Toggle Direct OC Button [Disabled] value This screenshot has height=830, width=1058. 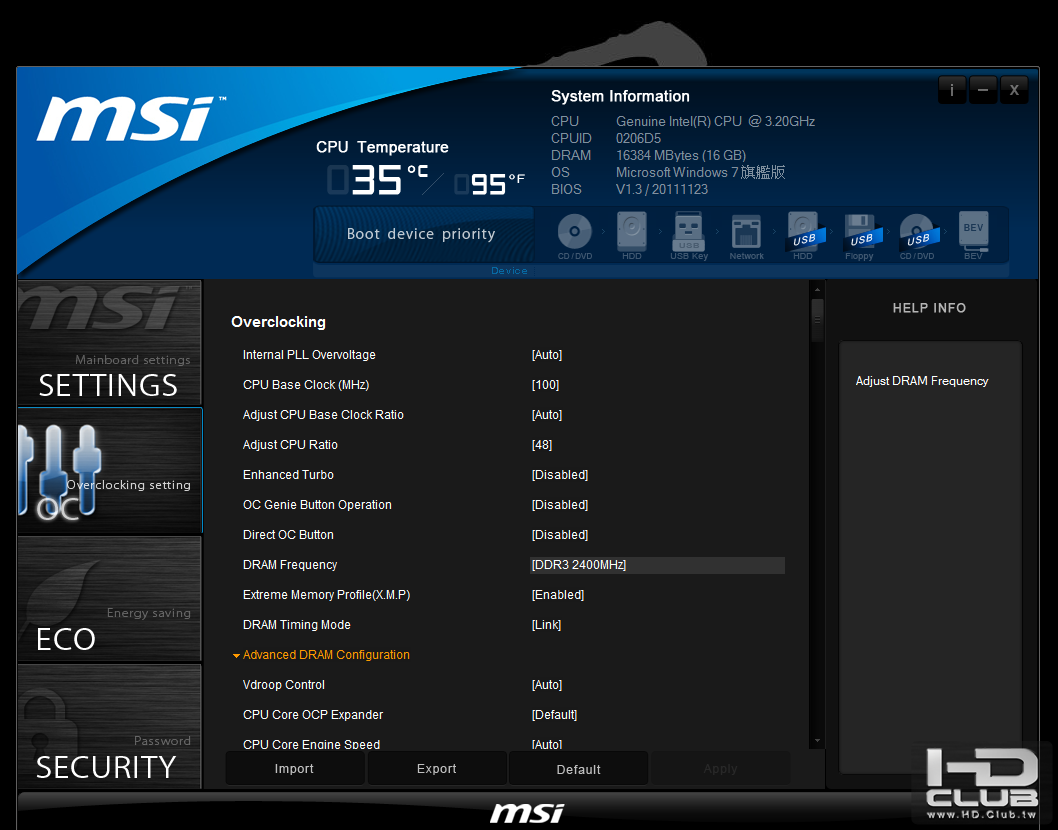(559, 535)
